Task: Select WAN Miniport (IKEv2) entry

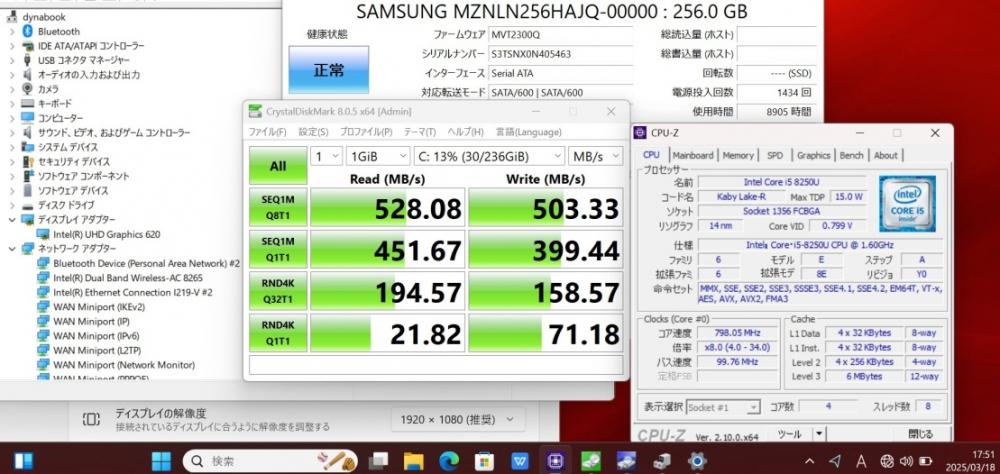Action: (x=101, y=306)
